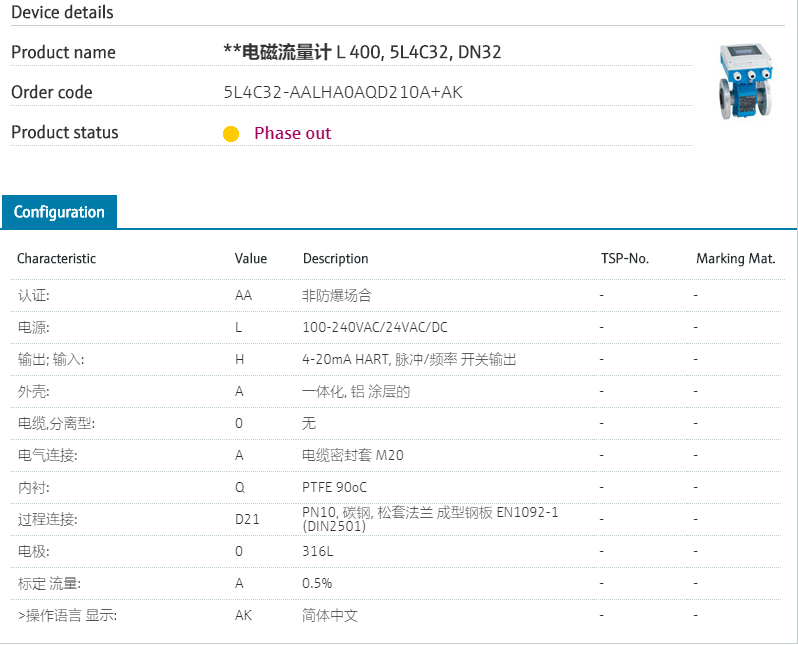Click the Device details heading
This screenshot has height=645, width=798.
coord(62,12)
